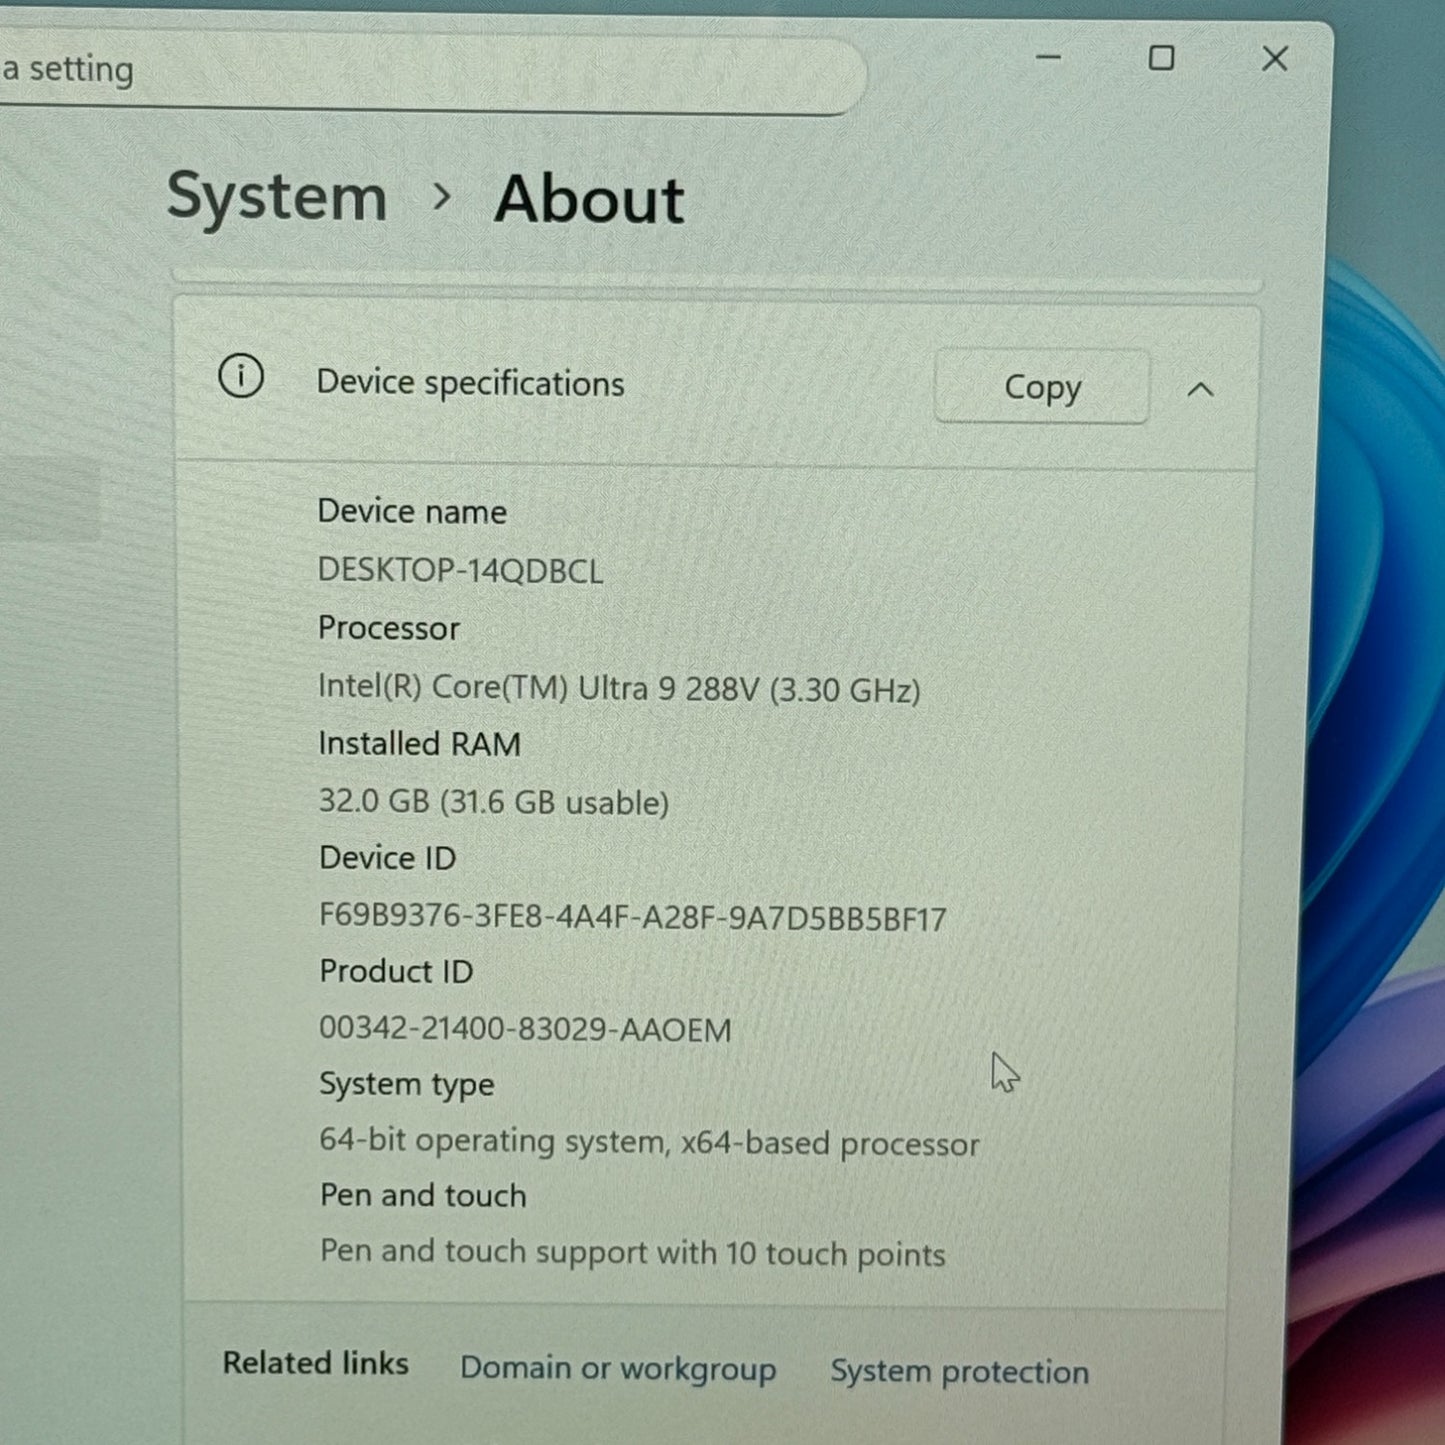Minimize the Settings window

(x=1048, y=58)
